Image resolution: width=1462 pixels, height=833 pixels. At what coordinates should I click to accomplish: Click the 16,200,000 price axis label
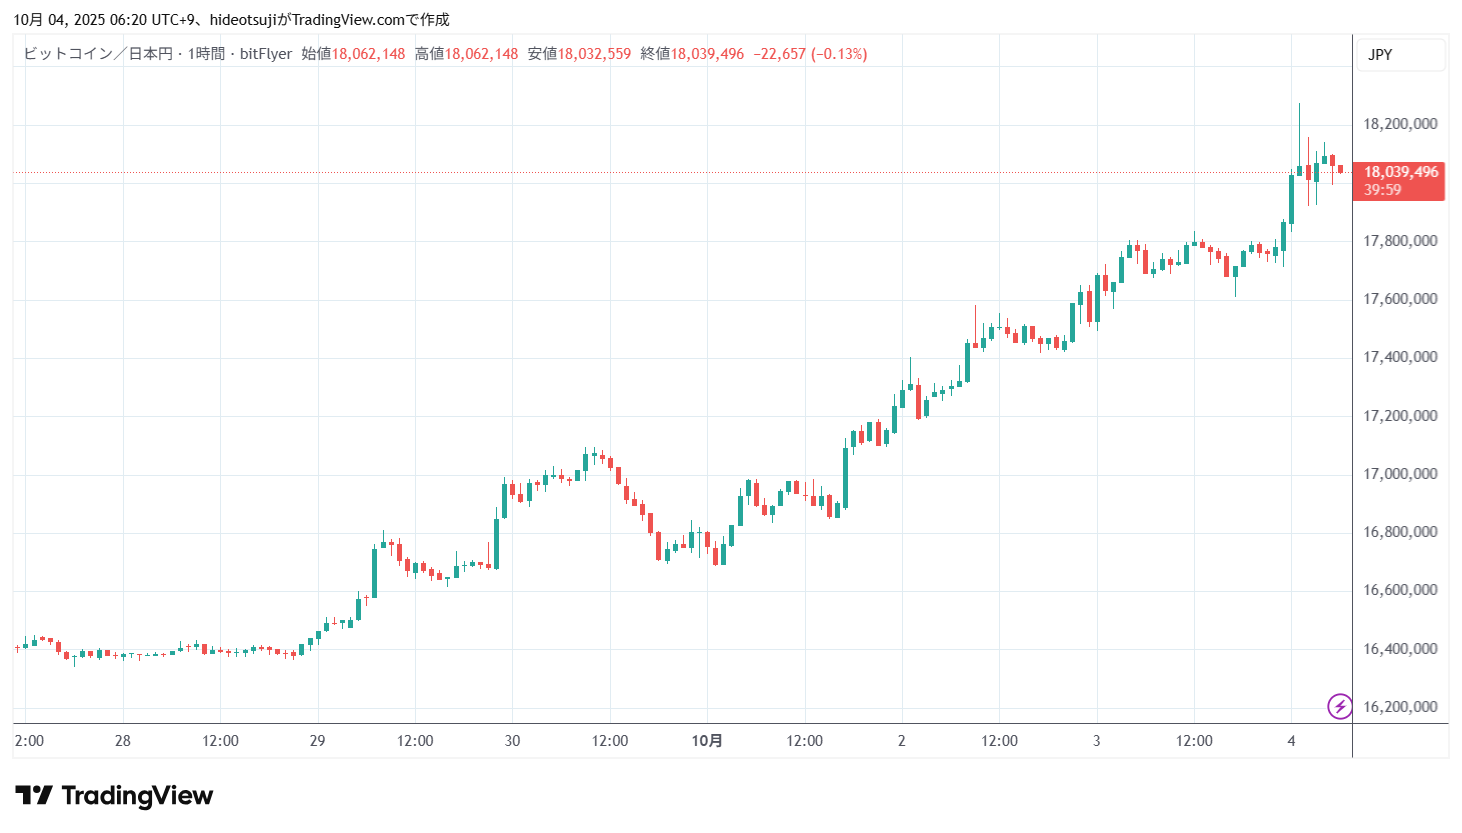1400,707
